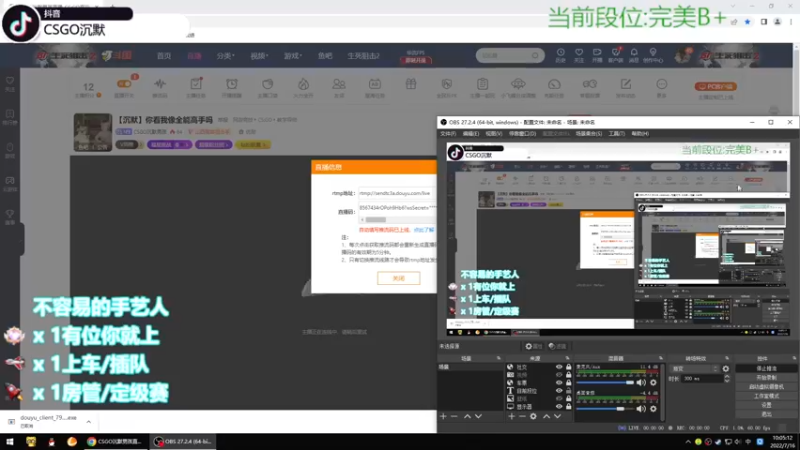The image size is (800, 450).
Task: Add a new scene with the plus icon
Action: coord(443,416)
